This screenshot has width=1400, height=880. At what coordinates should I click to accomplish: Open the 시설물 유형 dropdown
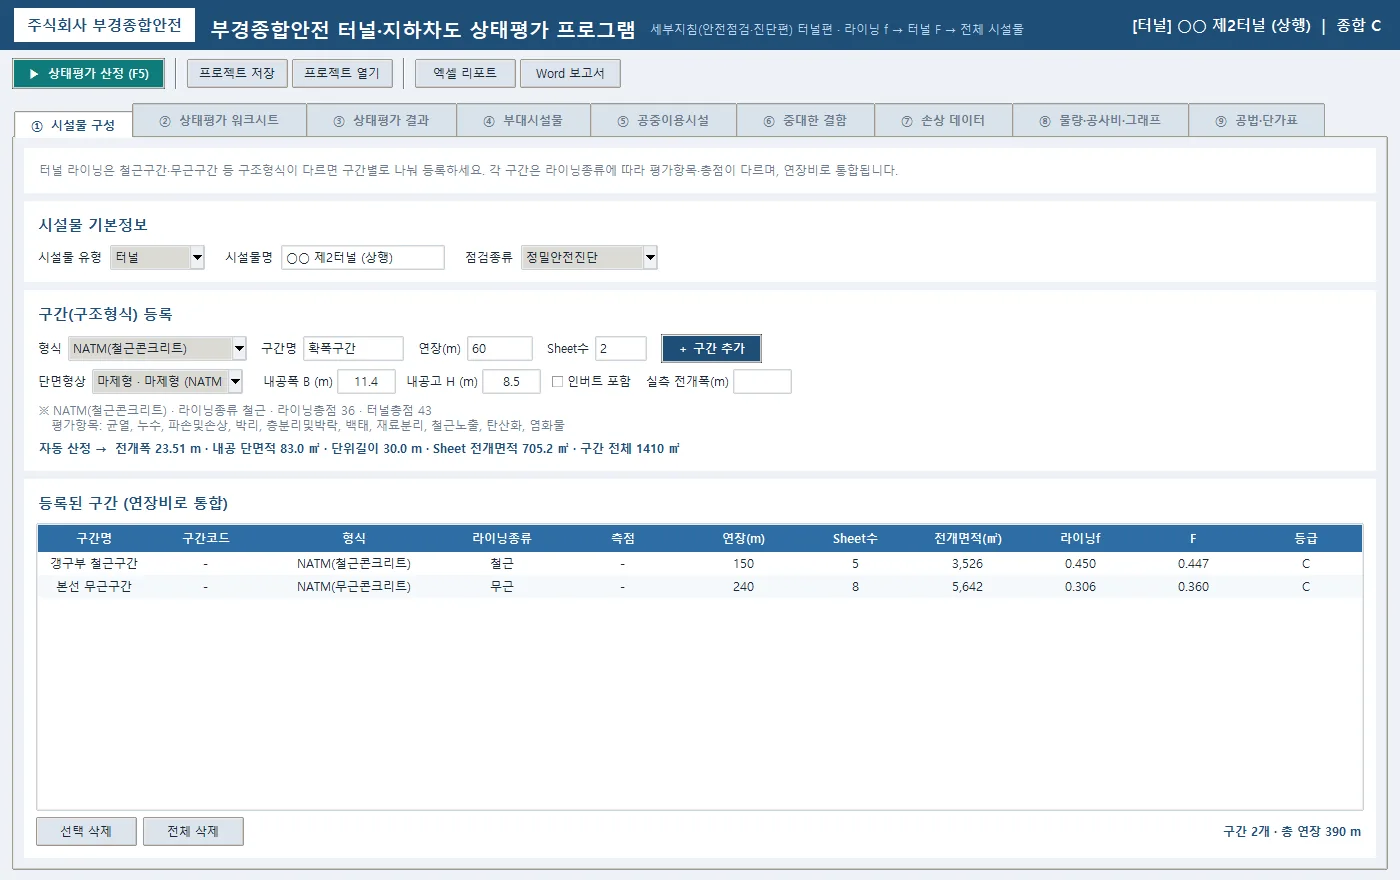(157, 258)
